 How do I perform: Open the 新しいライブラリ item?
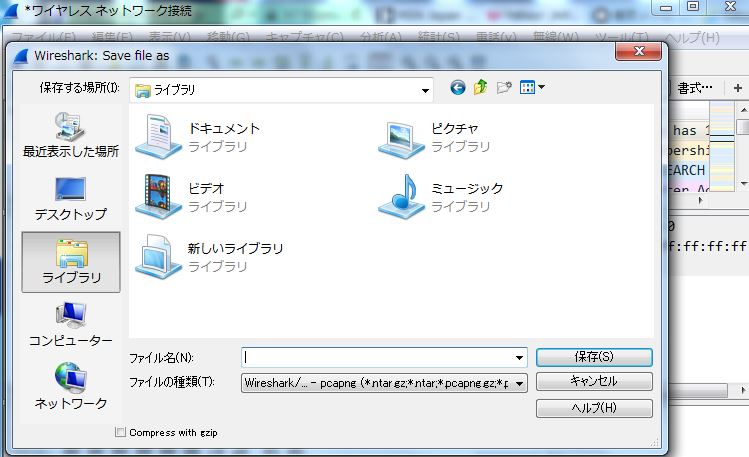209,256
